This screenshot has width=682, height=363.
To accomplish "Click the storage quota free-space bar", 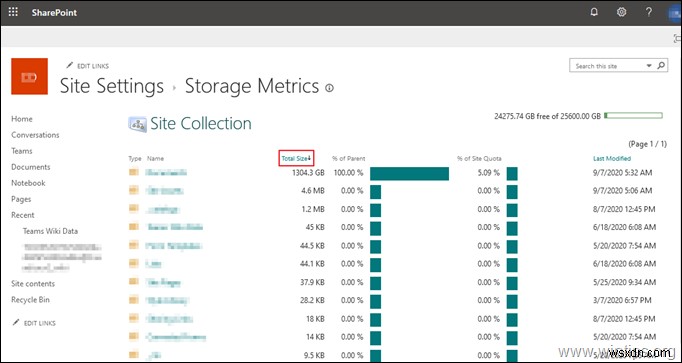I will coord(633,116).
